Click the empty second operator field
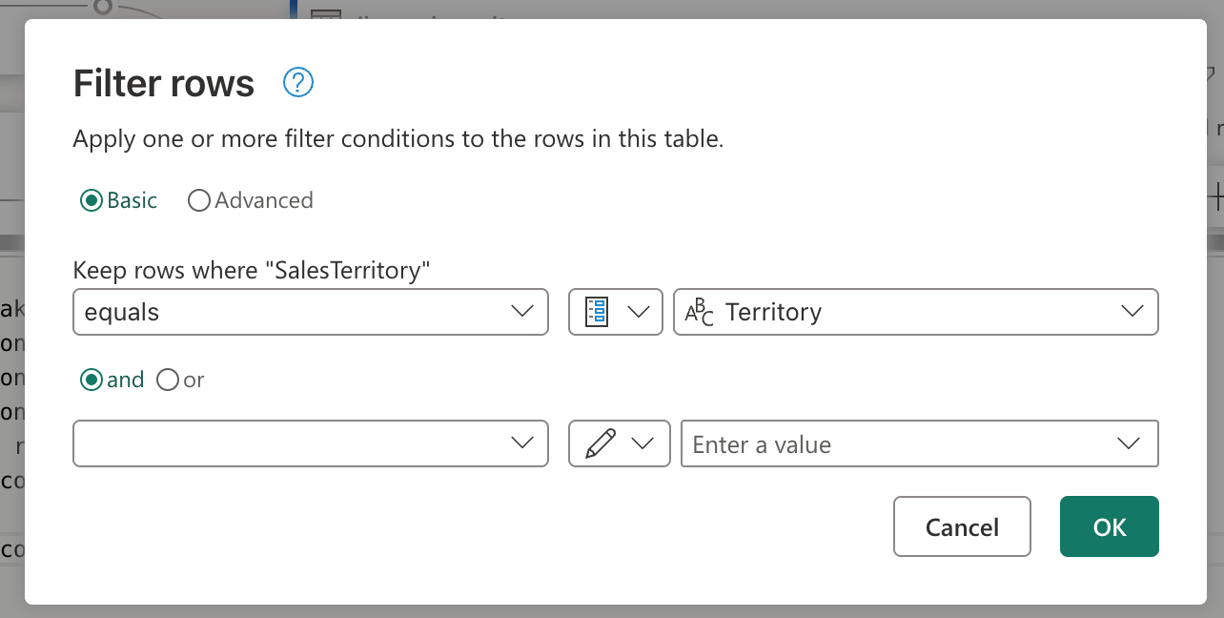 coord(280,443)
